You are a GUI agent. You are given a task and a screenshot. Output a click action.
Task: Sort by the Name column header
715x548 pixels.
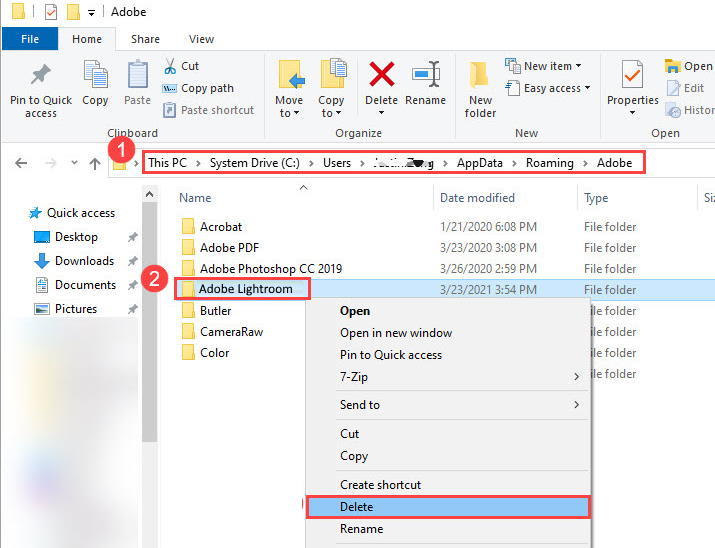coord(195,198)
